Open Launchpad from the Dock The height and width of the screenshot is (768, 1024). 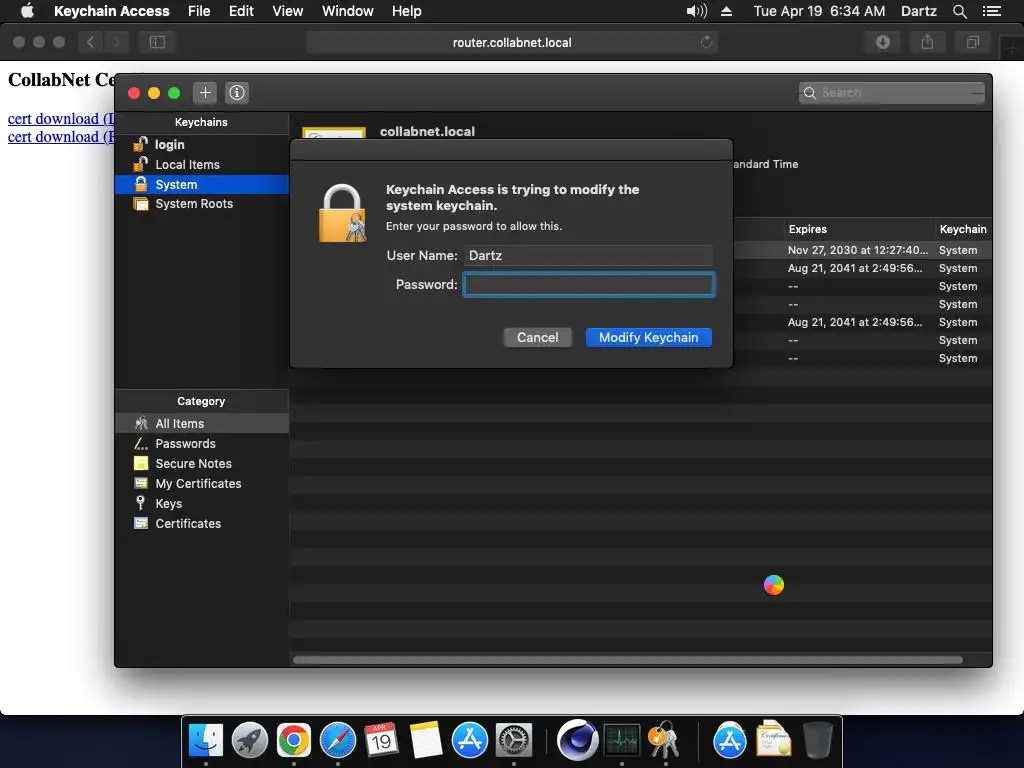249,741
